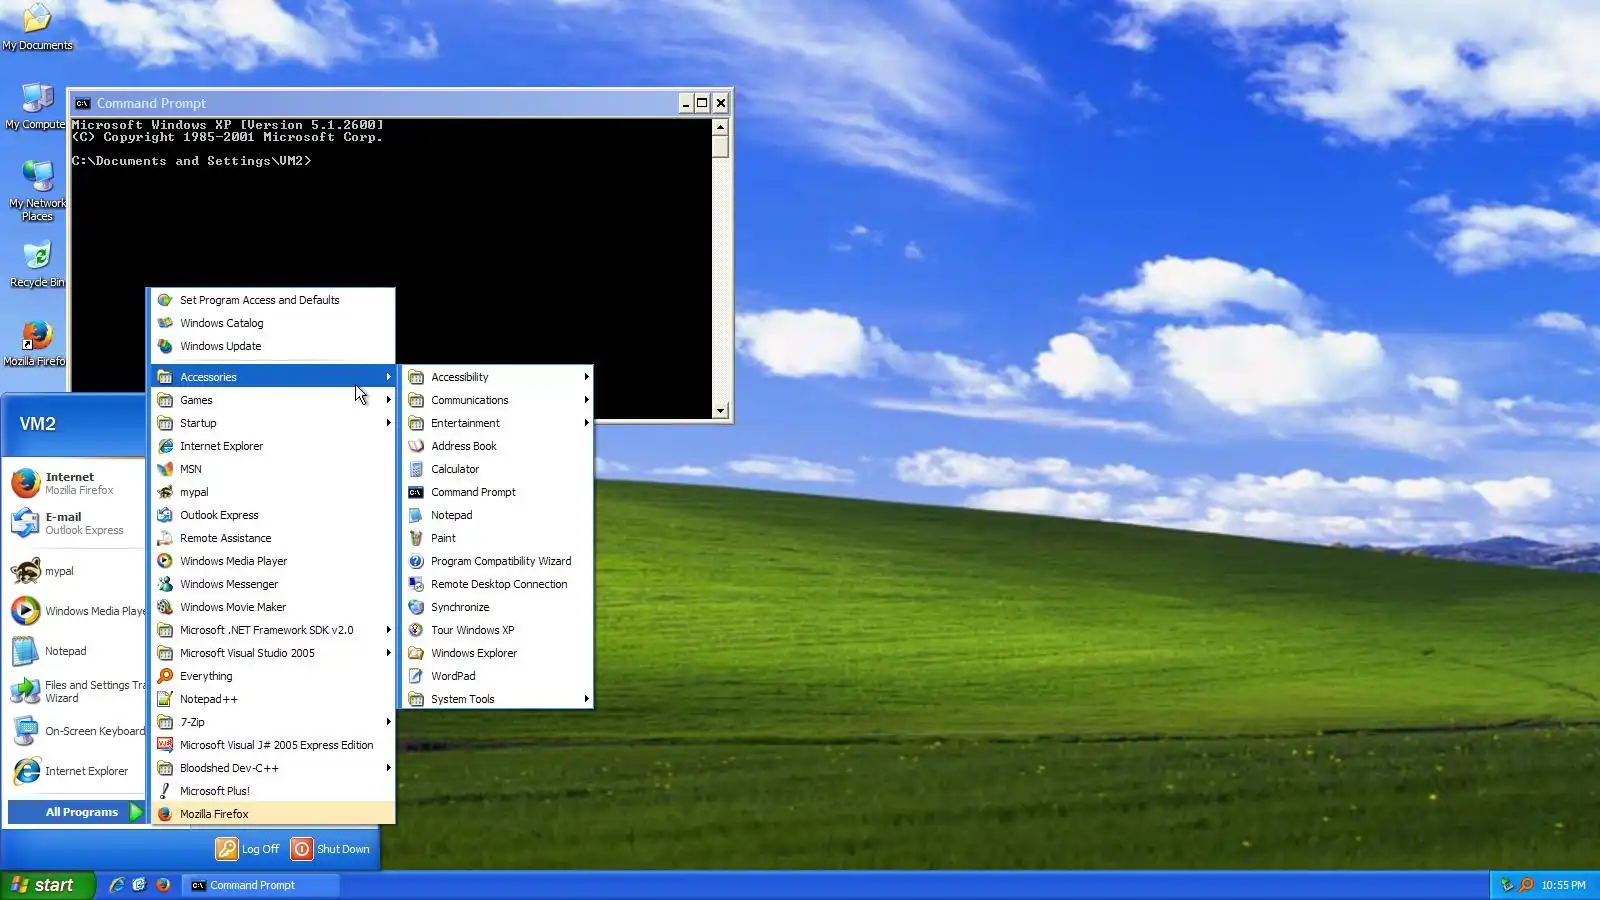Click the Log Off button
This screenshot has height=900, width=1600.
[248, 849]
